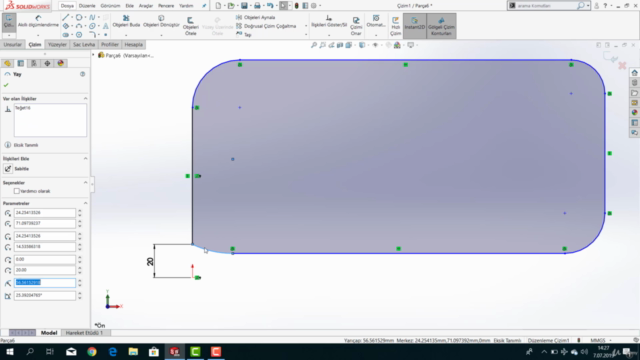The image size is (640, 360).
Task: Toggle the Yardımcı olarak checkbox
Action: (x=17, y=191)
